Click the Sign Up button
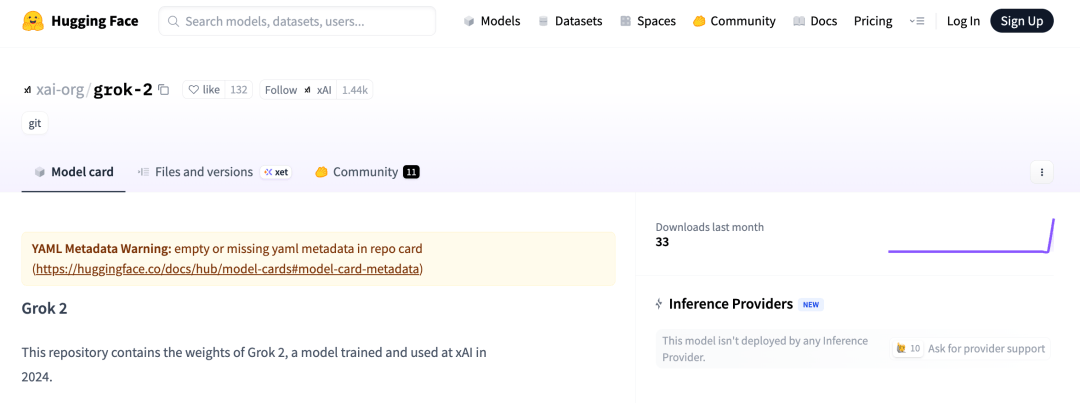The image size is (1080, 403). [x=1021, y=21]
